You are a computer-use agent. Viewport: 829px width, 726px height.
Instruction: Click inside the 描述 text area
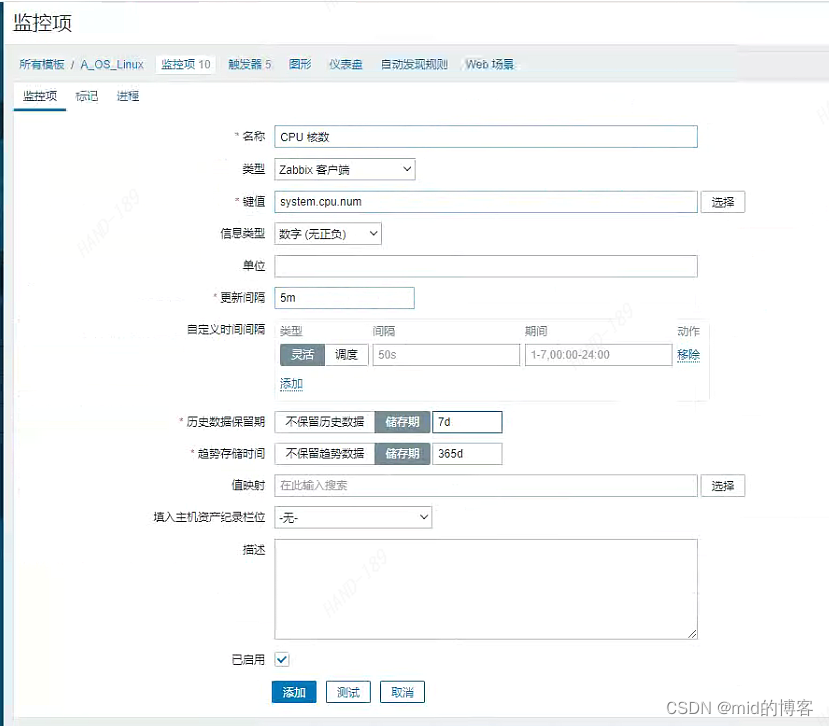[x=486, y=590]
